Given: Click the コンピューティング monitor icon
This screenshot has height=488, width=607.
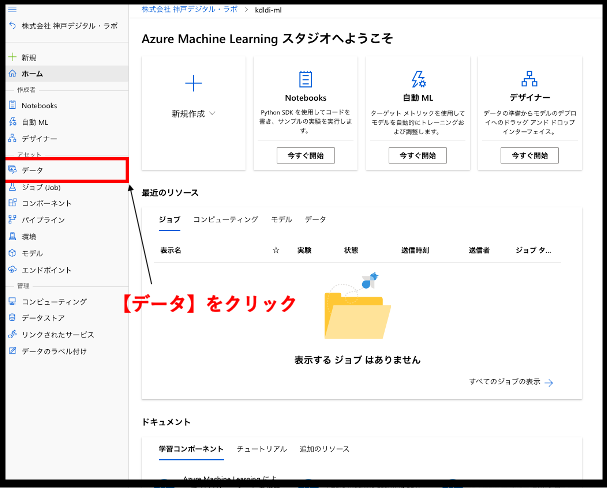Looking at the screenshot, I should 12,301.
